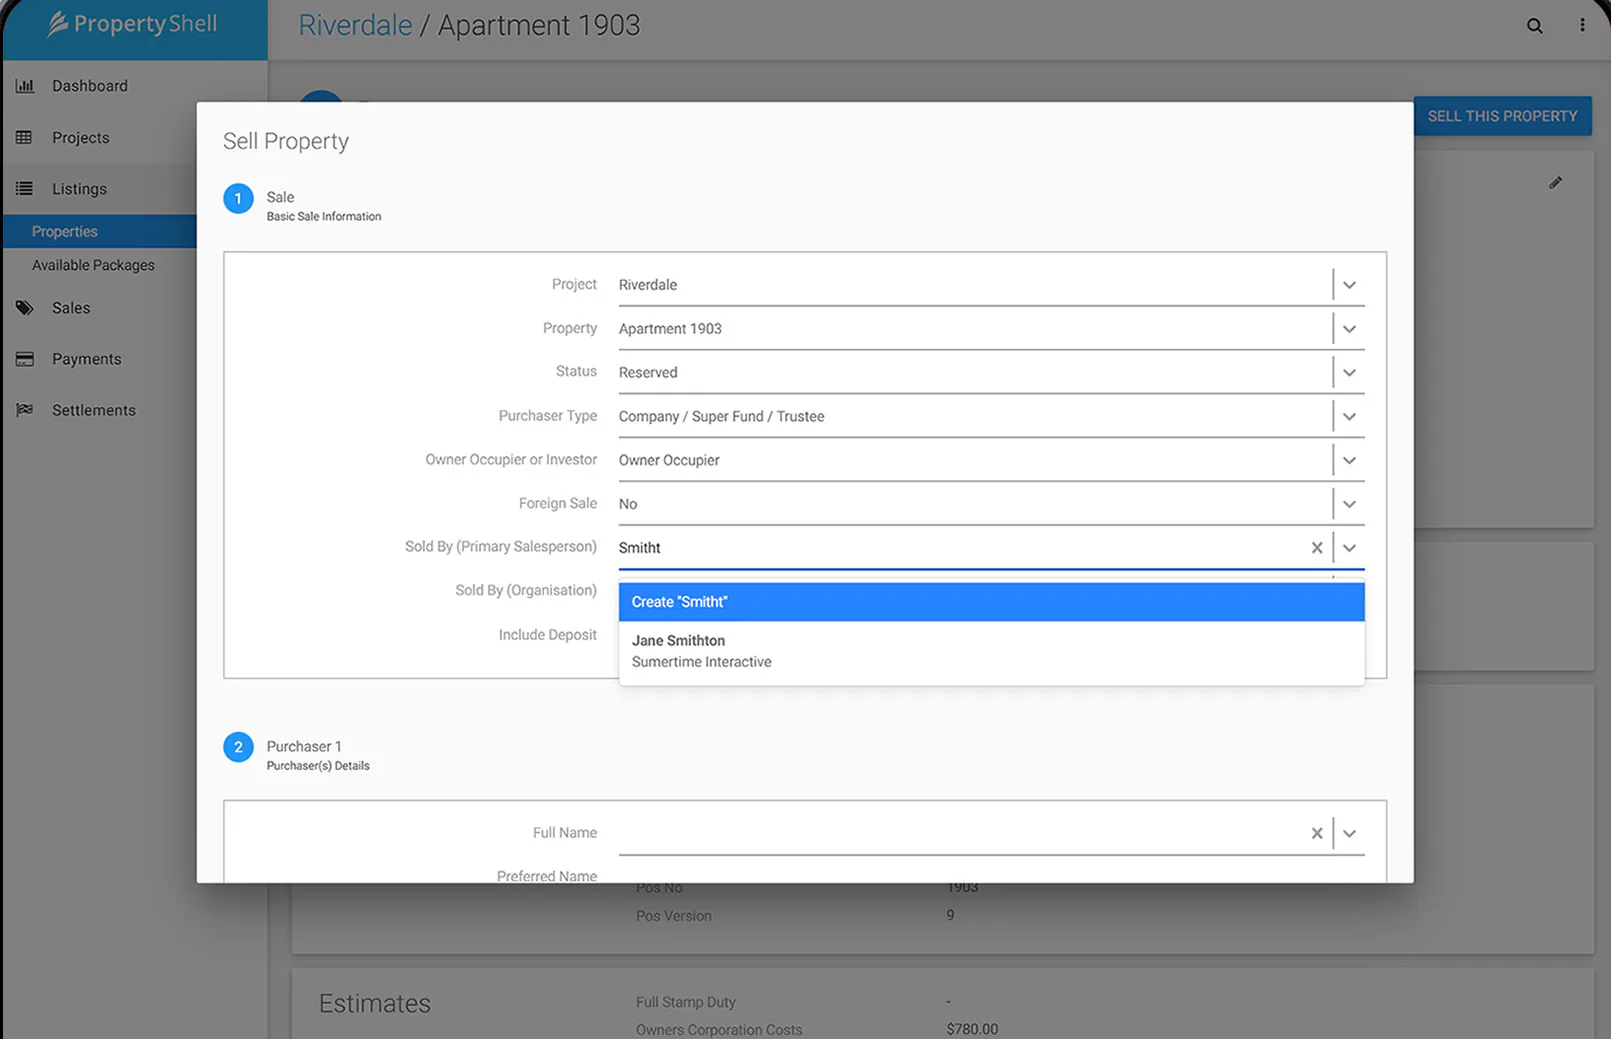Click the Sales tag icon

[25, 308]
